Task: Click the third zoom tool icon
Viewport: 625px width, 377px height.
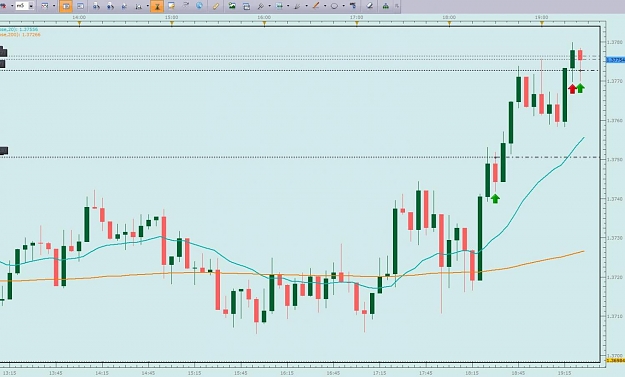Action: tap(124, 6)
